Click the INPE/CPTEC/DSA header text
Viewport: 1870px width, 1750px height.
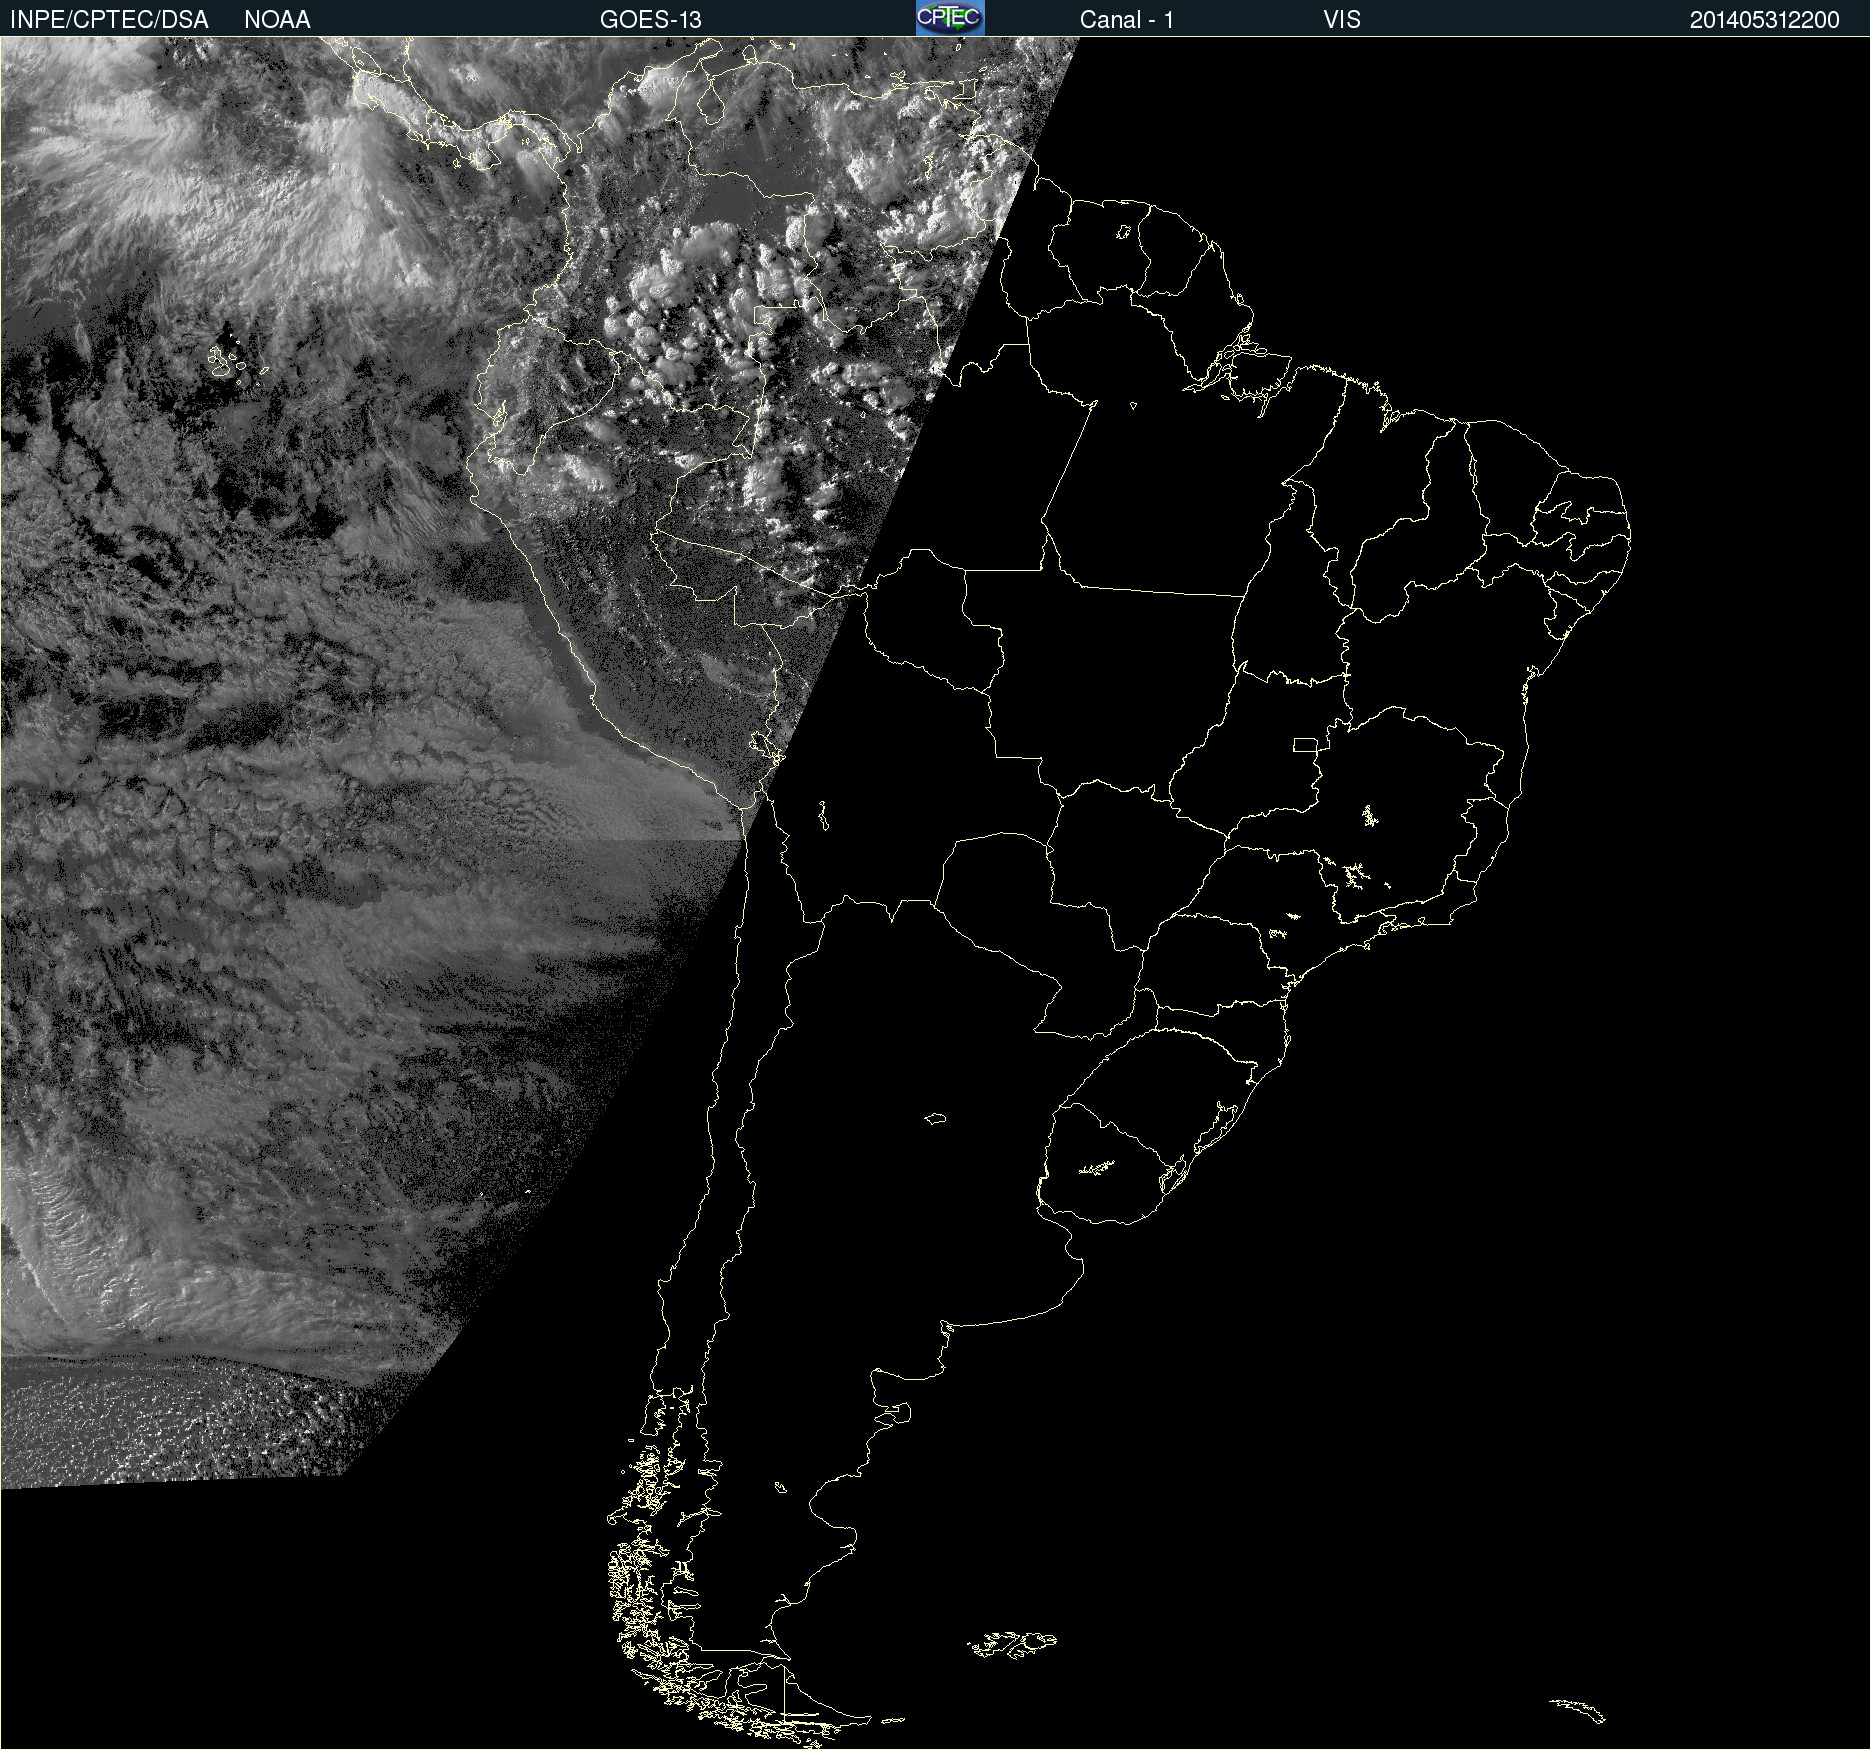coord(109,20)
